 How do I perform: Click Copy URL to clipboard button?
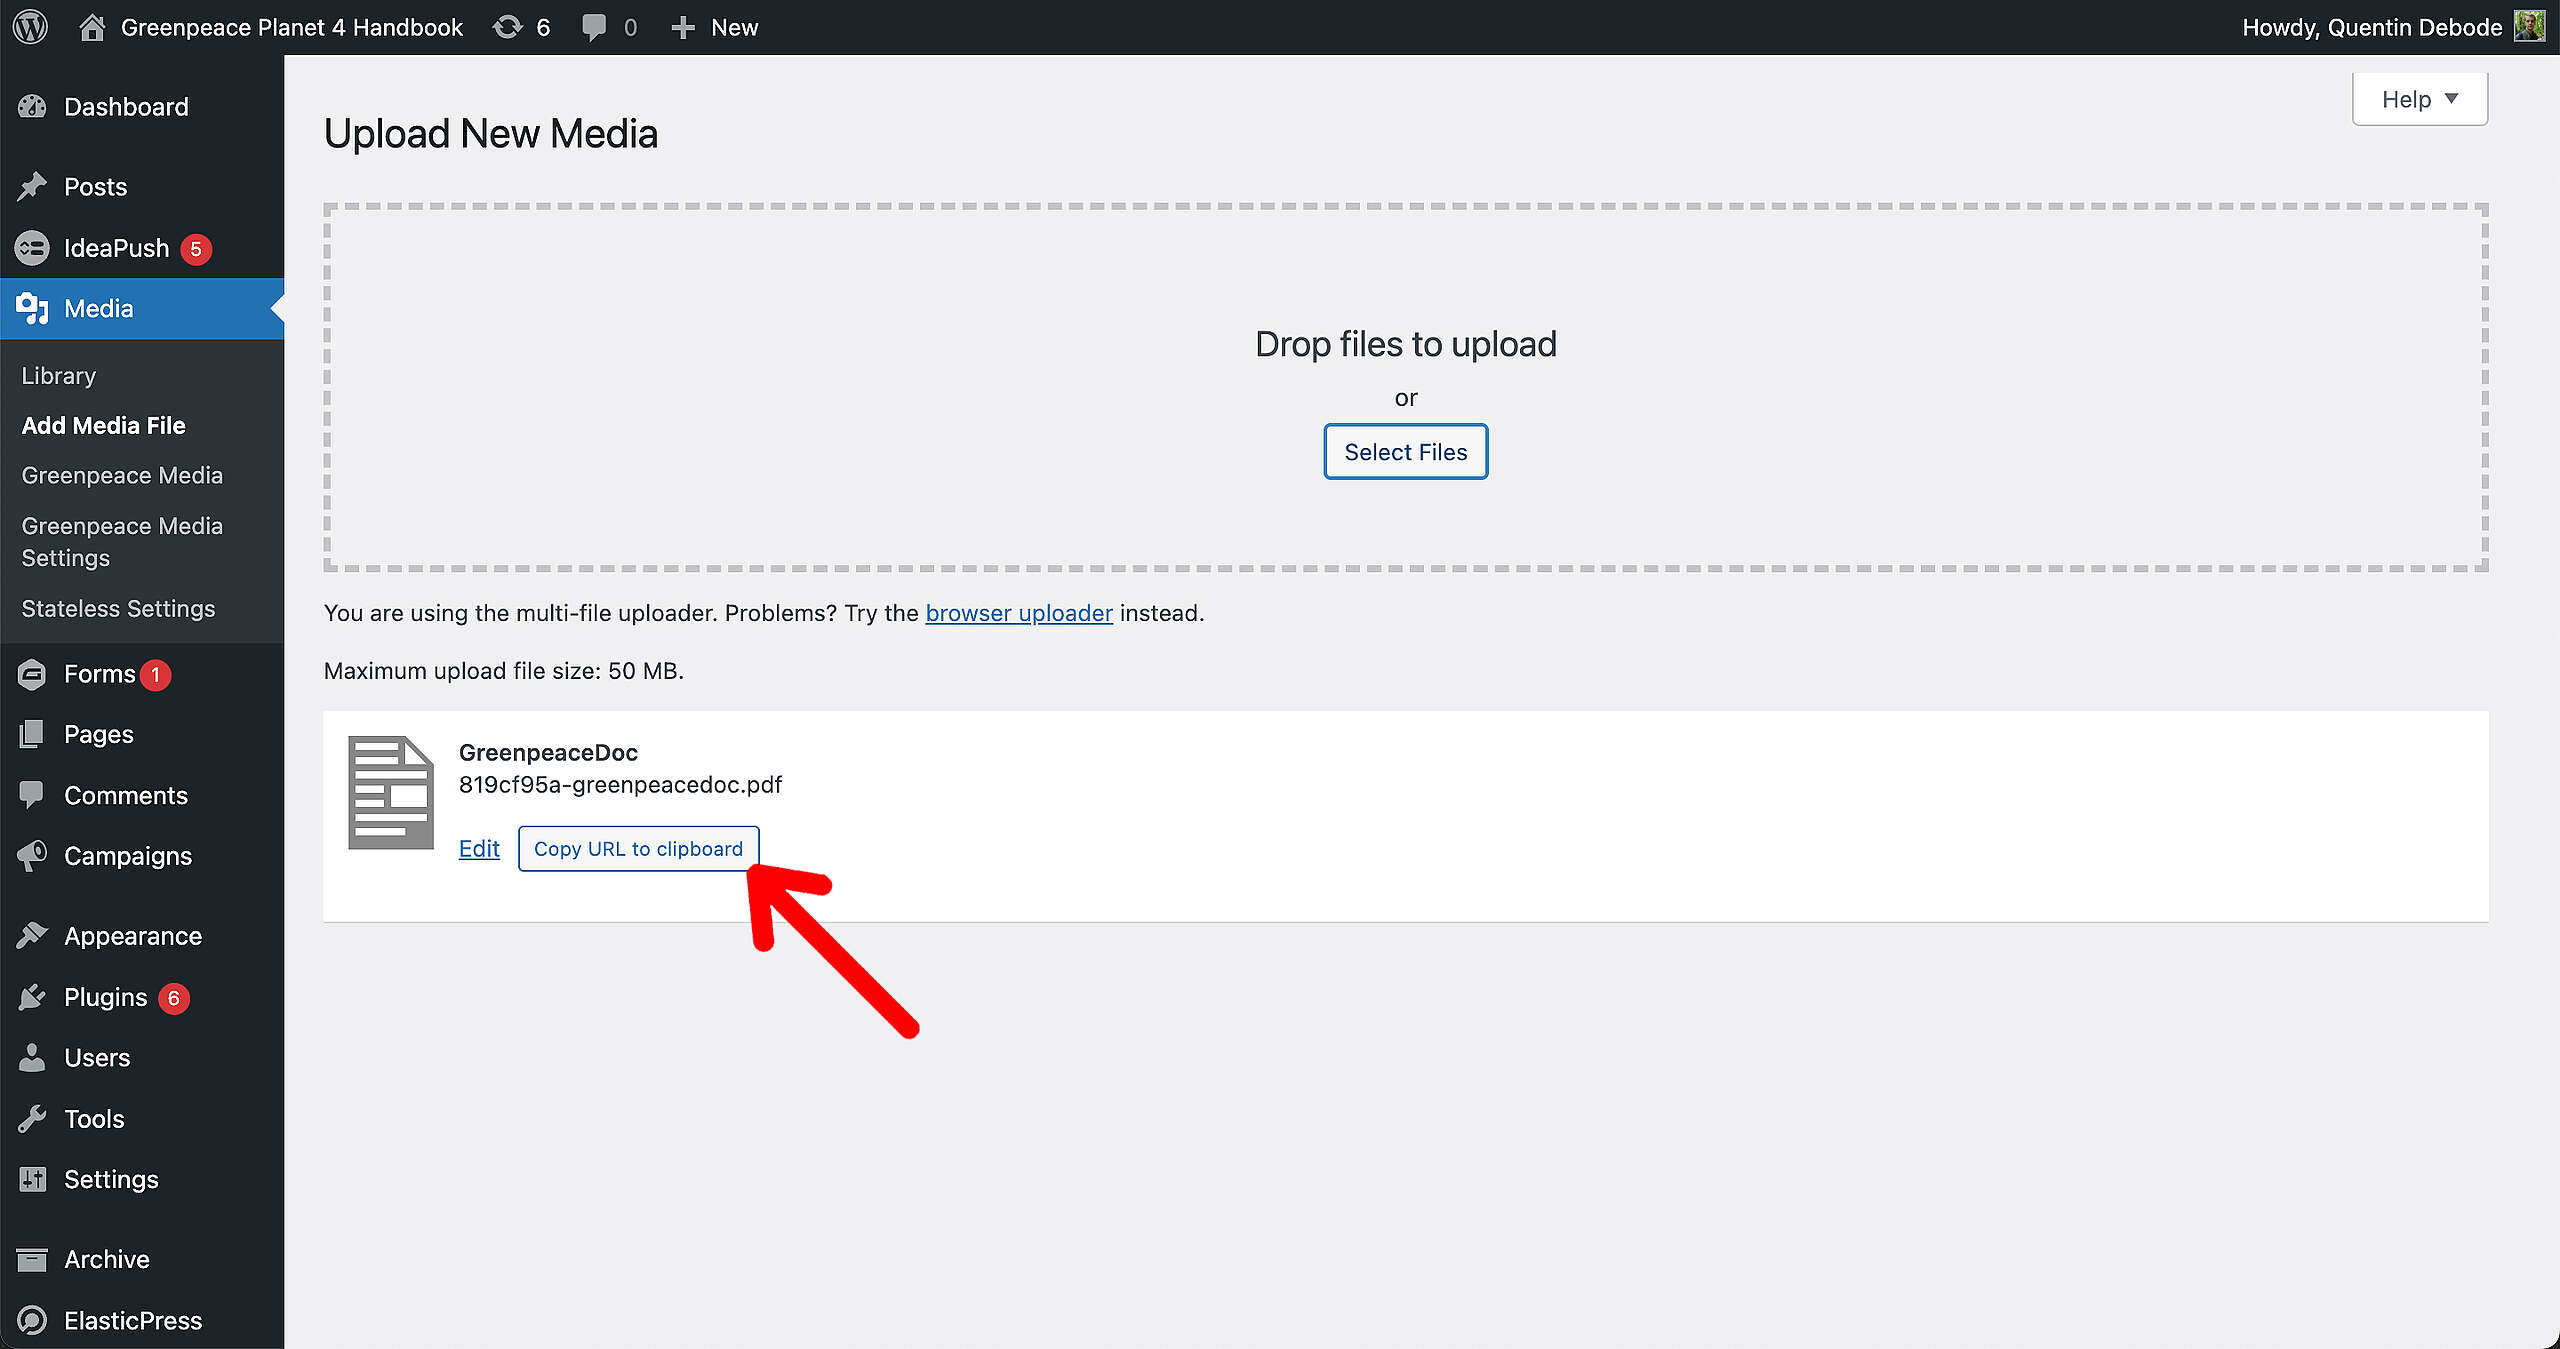click(638, 849)
